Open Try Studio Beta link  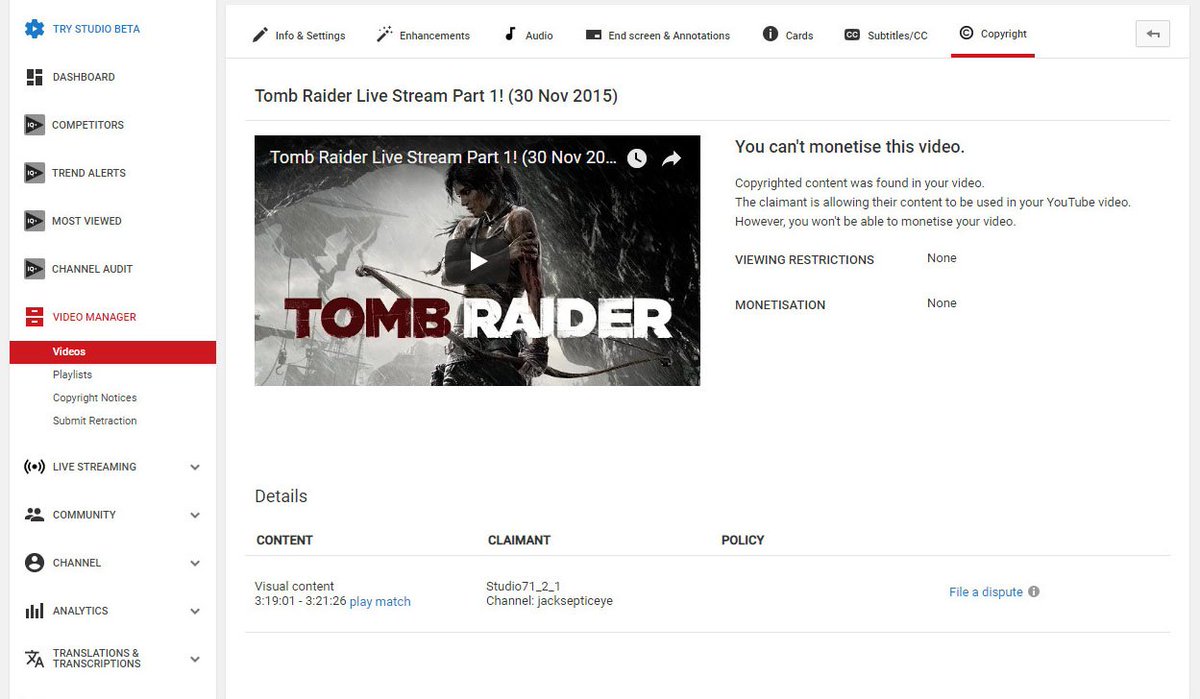pyautogui.click(x=96, y=29)
